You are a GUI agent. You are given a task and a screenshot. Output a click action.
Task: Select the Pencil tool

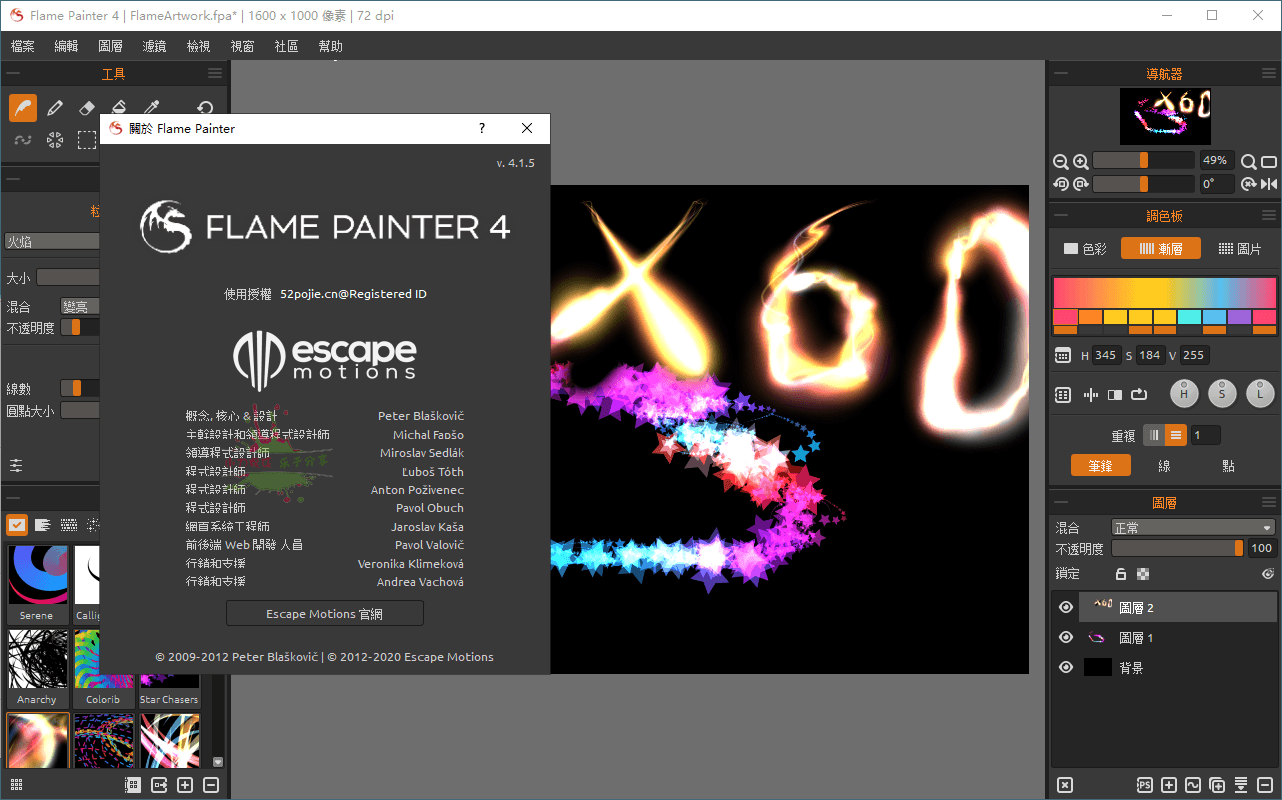pos(55,108)
